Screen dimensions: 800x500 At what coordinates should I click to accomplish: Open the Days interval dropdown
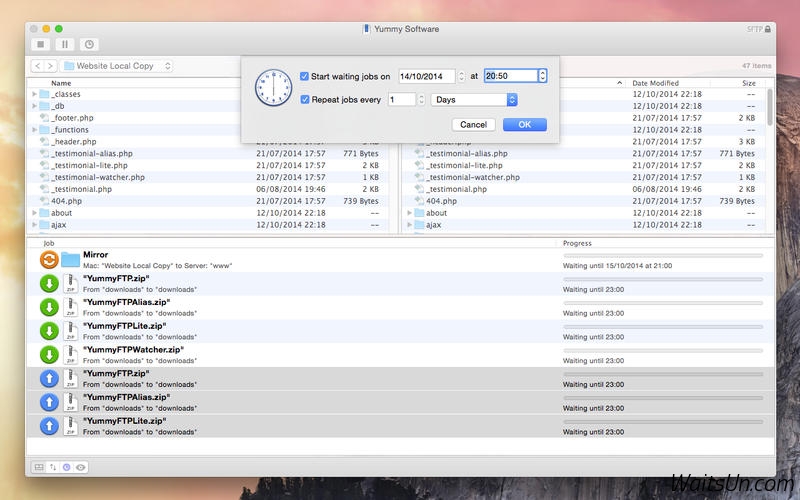point(474,100)
